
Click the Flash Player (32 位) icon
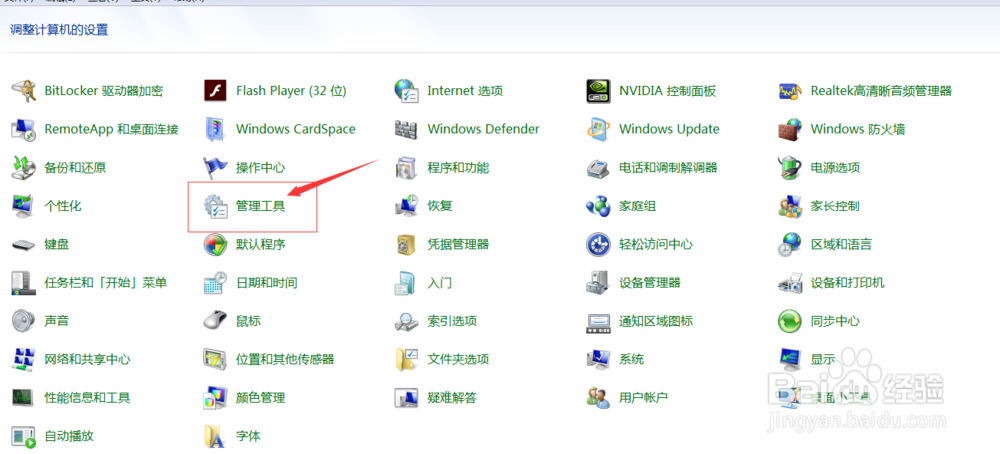pyautogui.click(x=216, y=91)
